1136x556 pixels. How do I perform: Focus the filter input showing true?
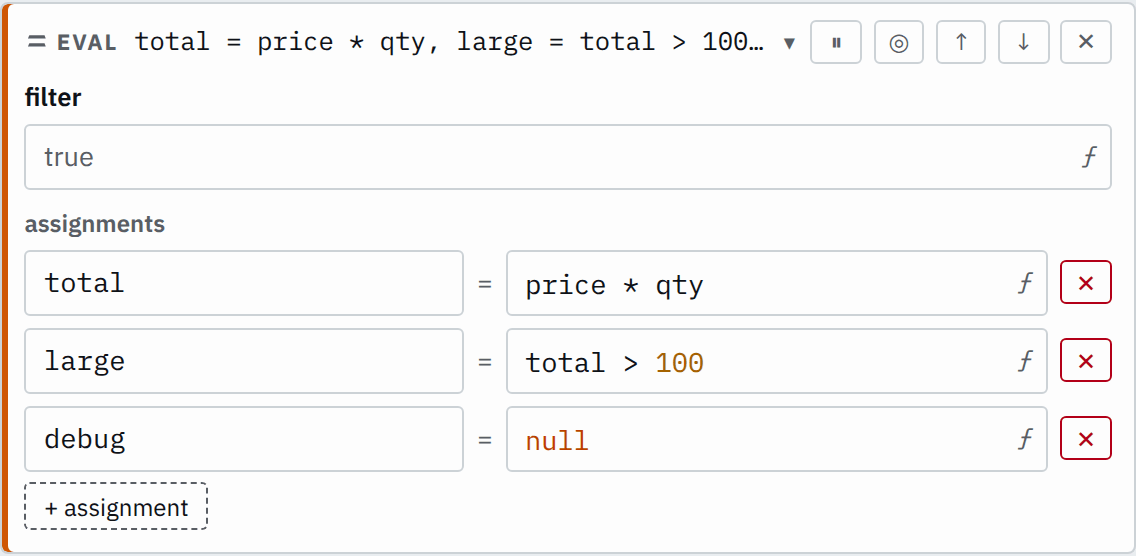567,157
